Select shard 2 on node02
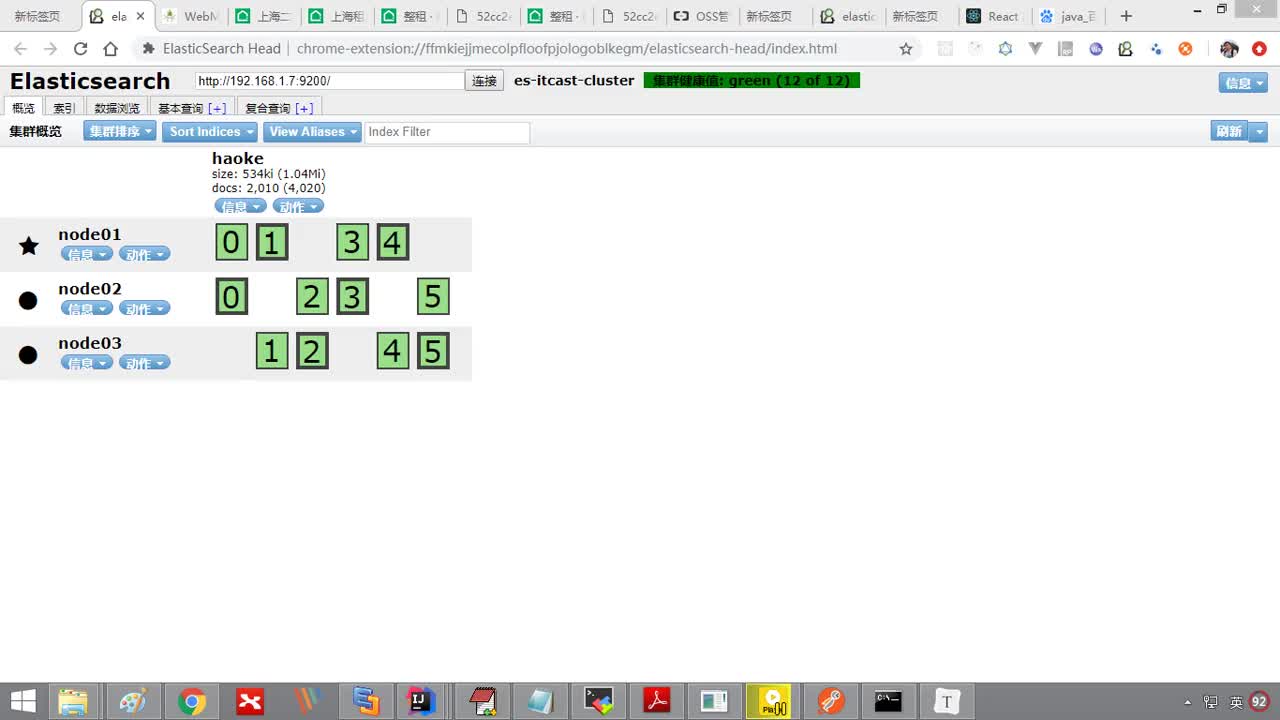 click(x=312, y=297)
